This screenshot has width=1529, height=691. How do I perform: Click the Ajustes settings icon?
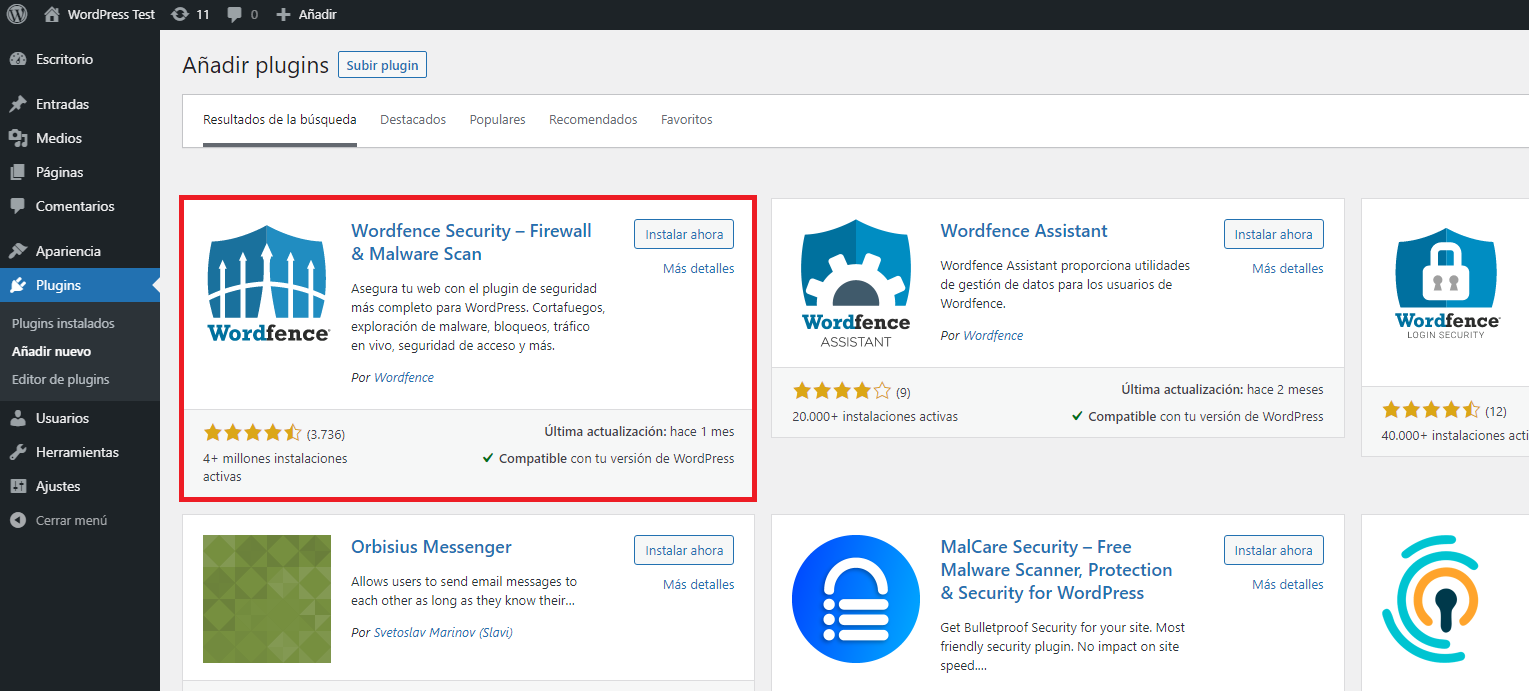tap(18, 486)
